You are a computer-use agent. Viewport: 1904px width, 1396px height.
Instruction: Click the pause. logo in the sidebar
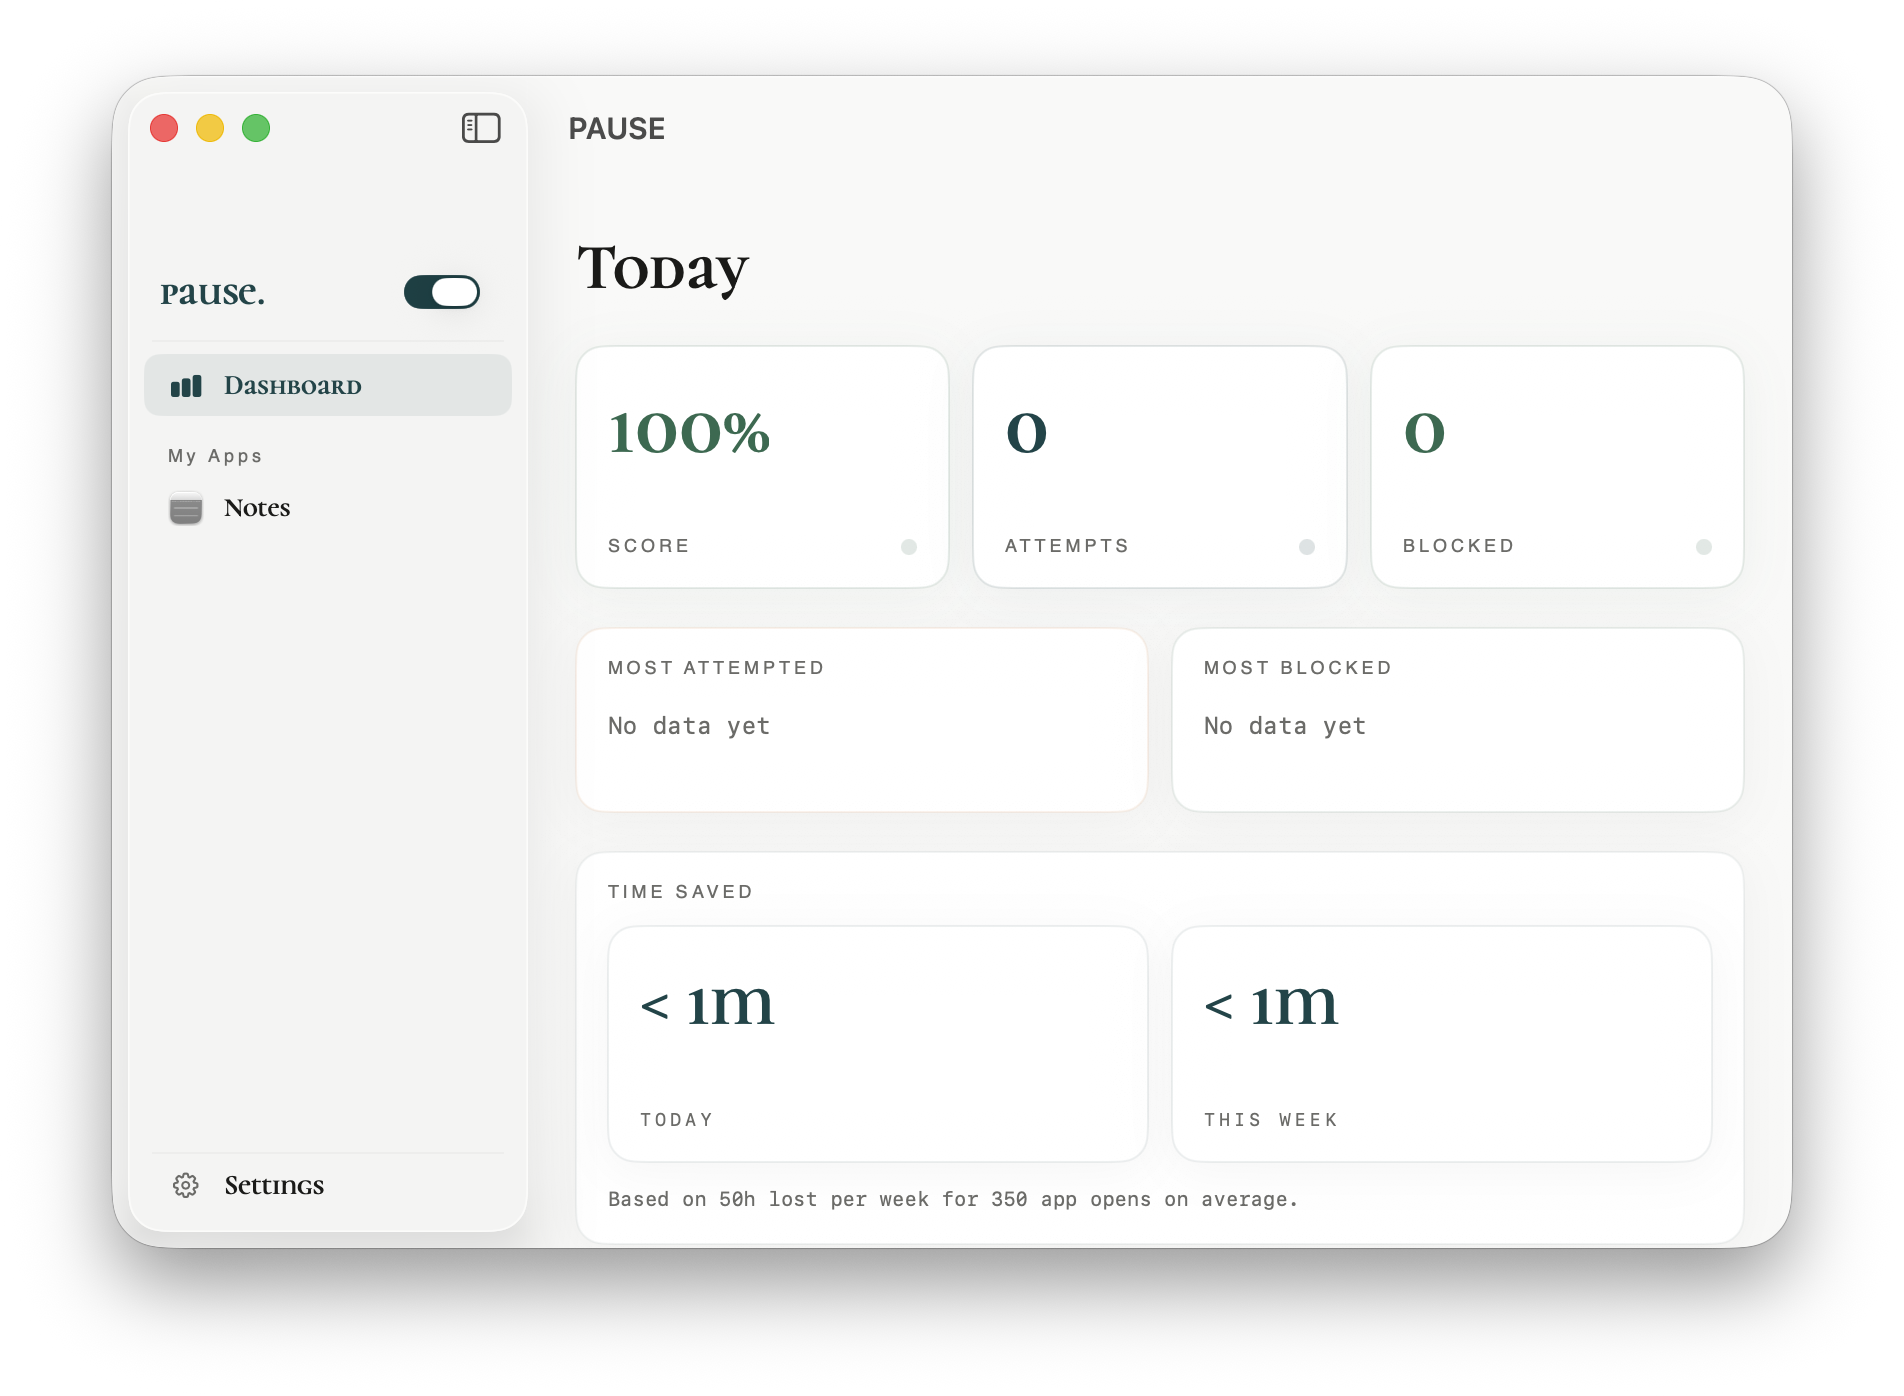211,291
